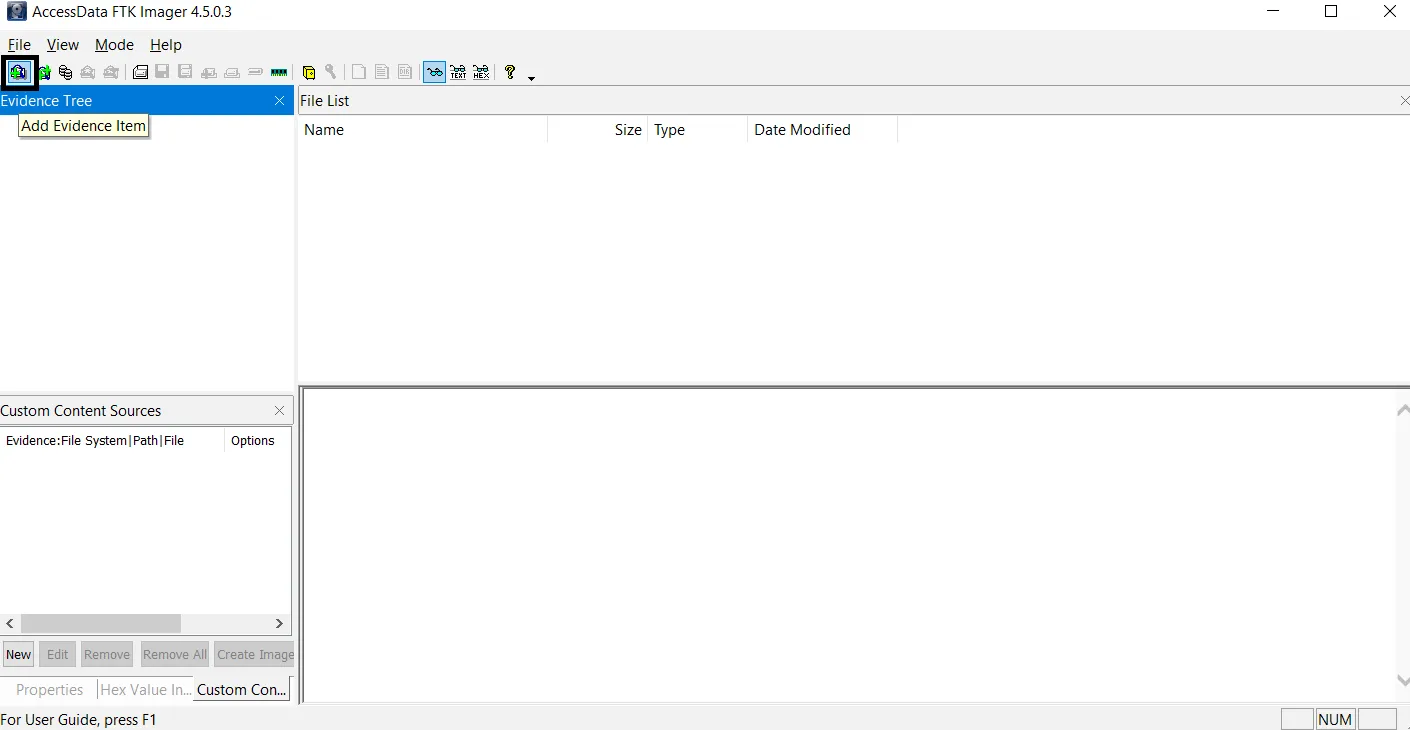Close the FTK Imager window

pos(1389,12)
